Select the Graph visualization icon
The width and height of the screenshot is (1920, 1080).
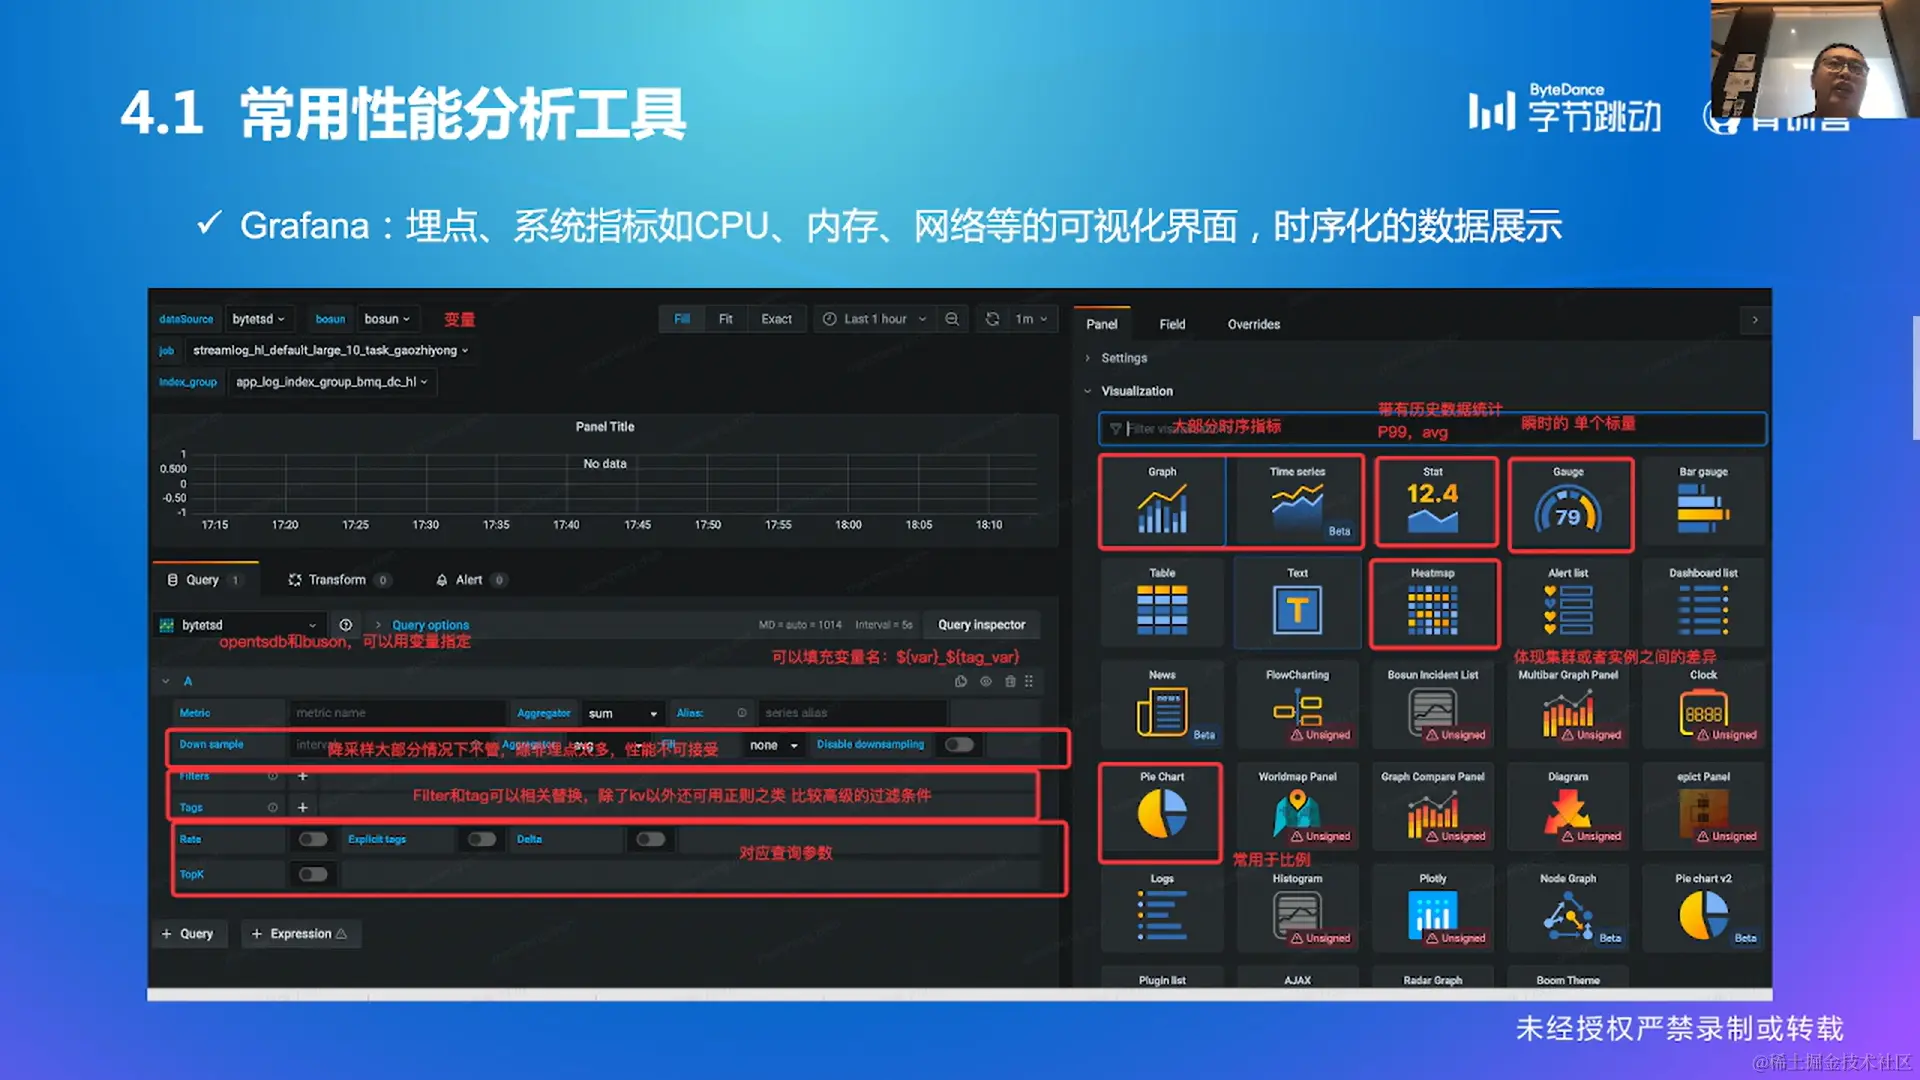coord(1162,503)
